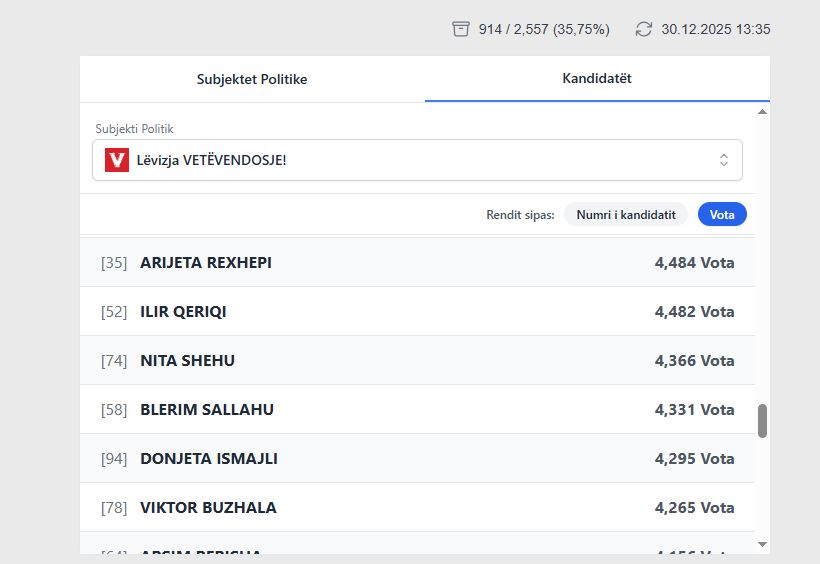Viewport: 820px width, 564px height.
Task: Click the up arrow of the scrollbar
Action: [x=762, y=111]
